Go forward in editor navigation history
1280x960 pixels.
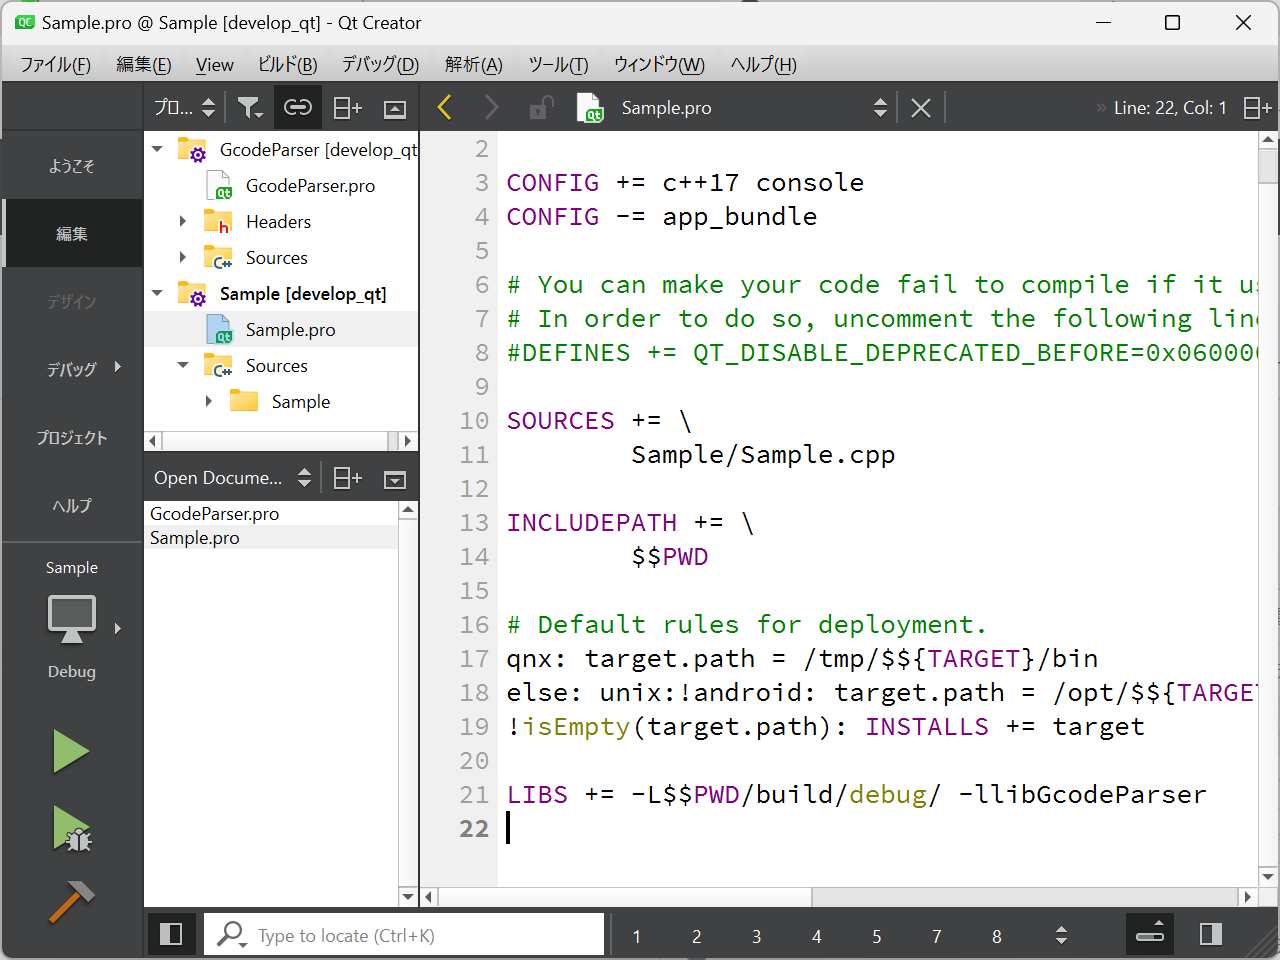click(x=491, y=107)
